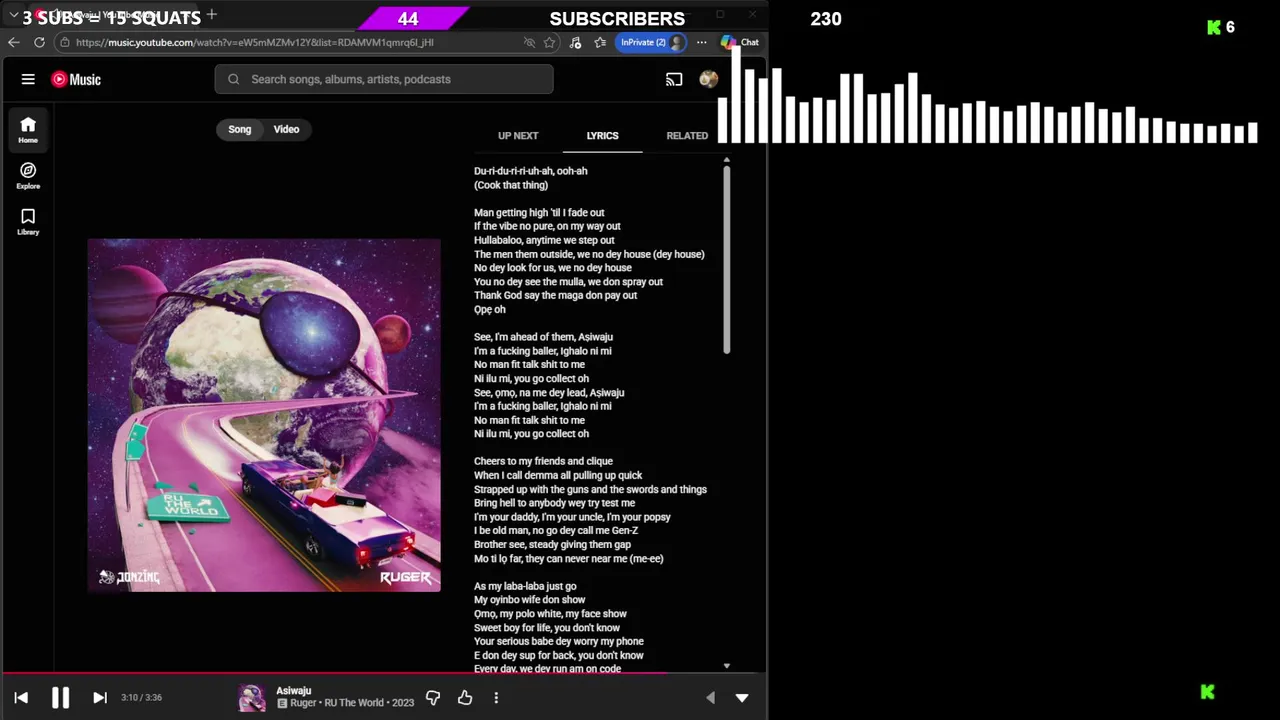Go back using the browser back arrow

click(x=13, y=42)
